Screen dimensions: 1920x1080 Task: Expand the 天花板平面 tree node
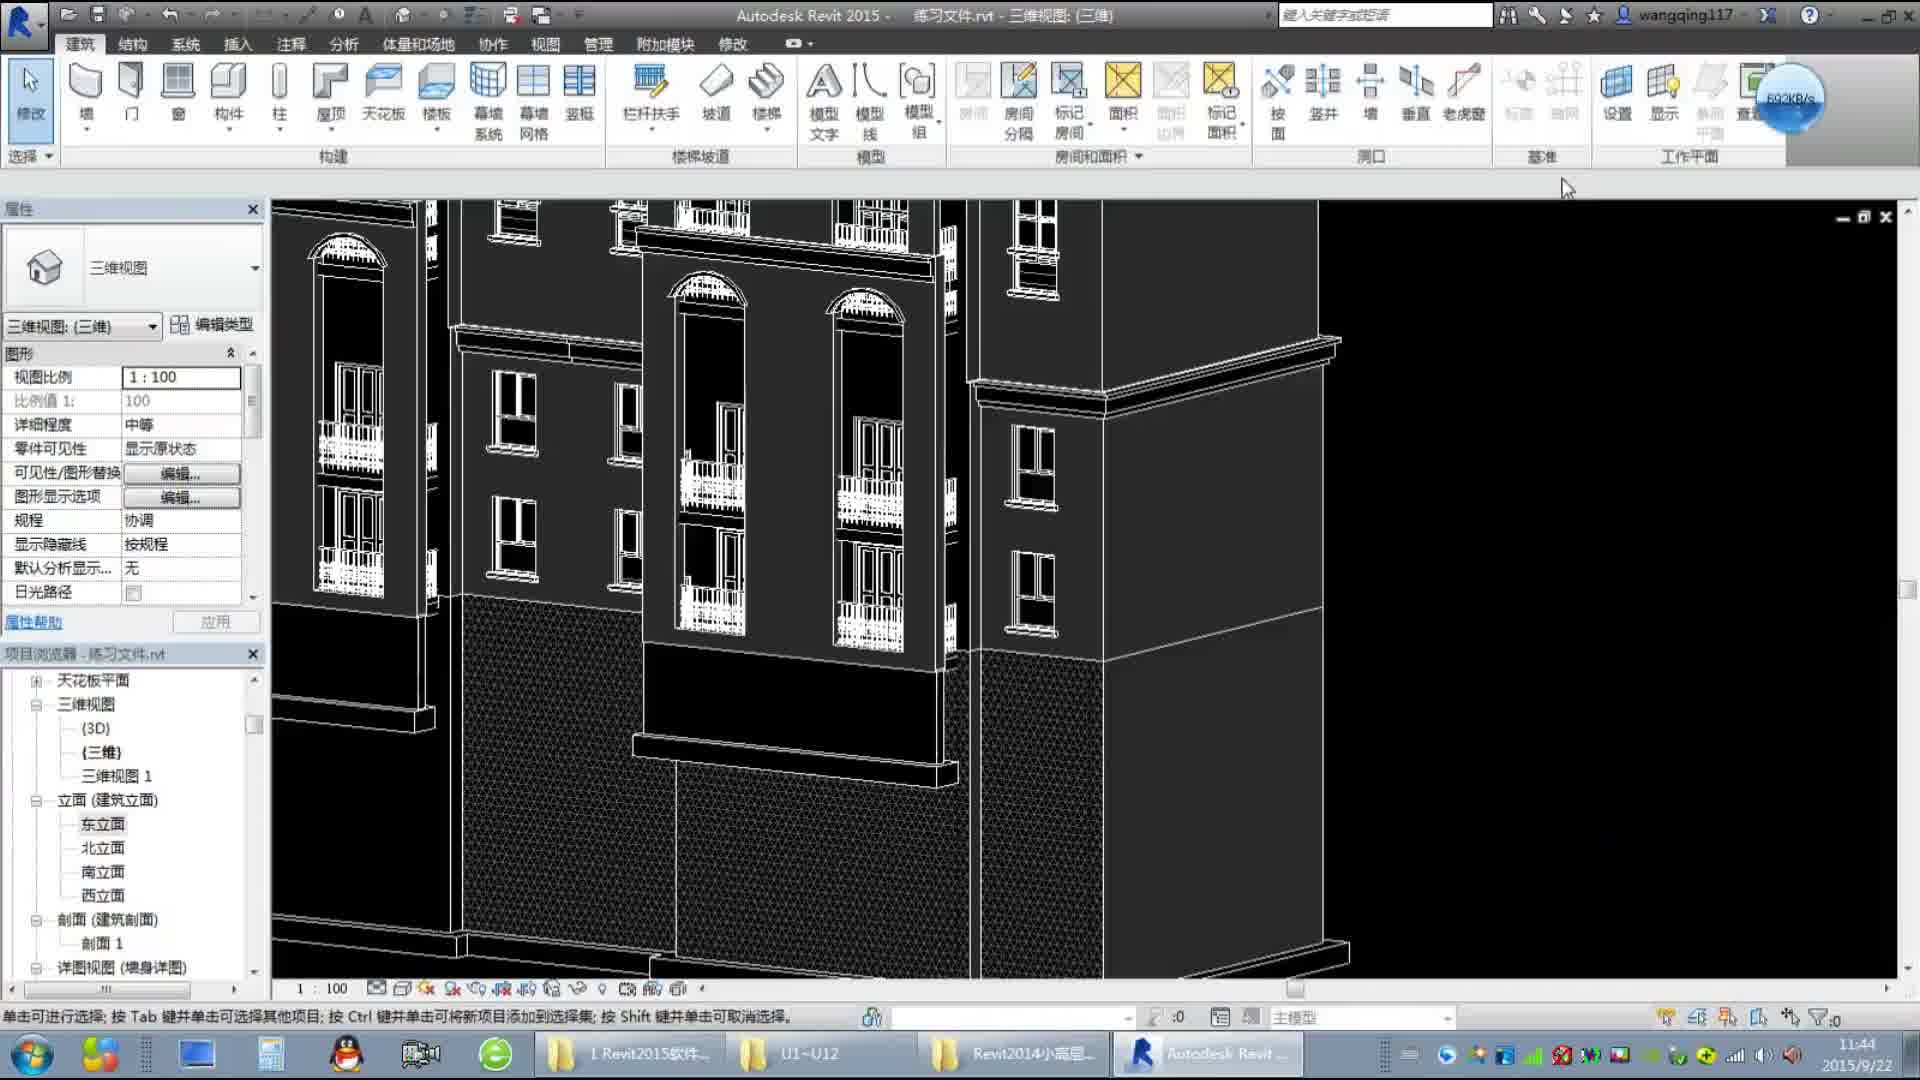click(x=37, y=681)
